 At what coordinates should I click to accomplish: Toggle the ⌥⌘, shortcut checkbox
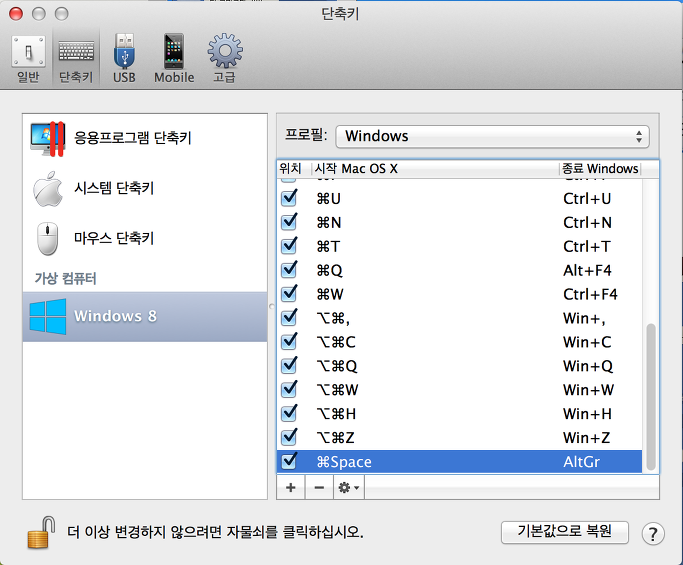(289, 318)
